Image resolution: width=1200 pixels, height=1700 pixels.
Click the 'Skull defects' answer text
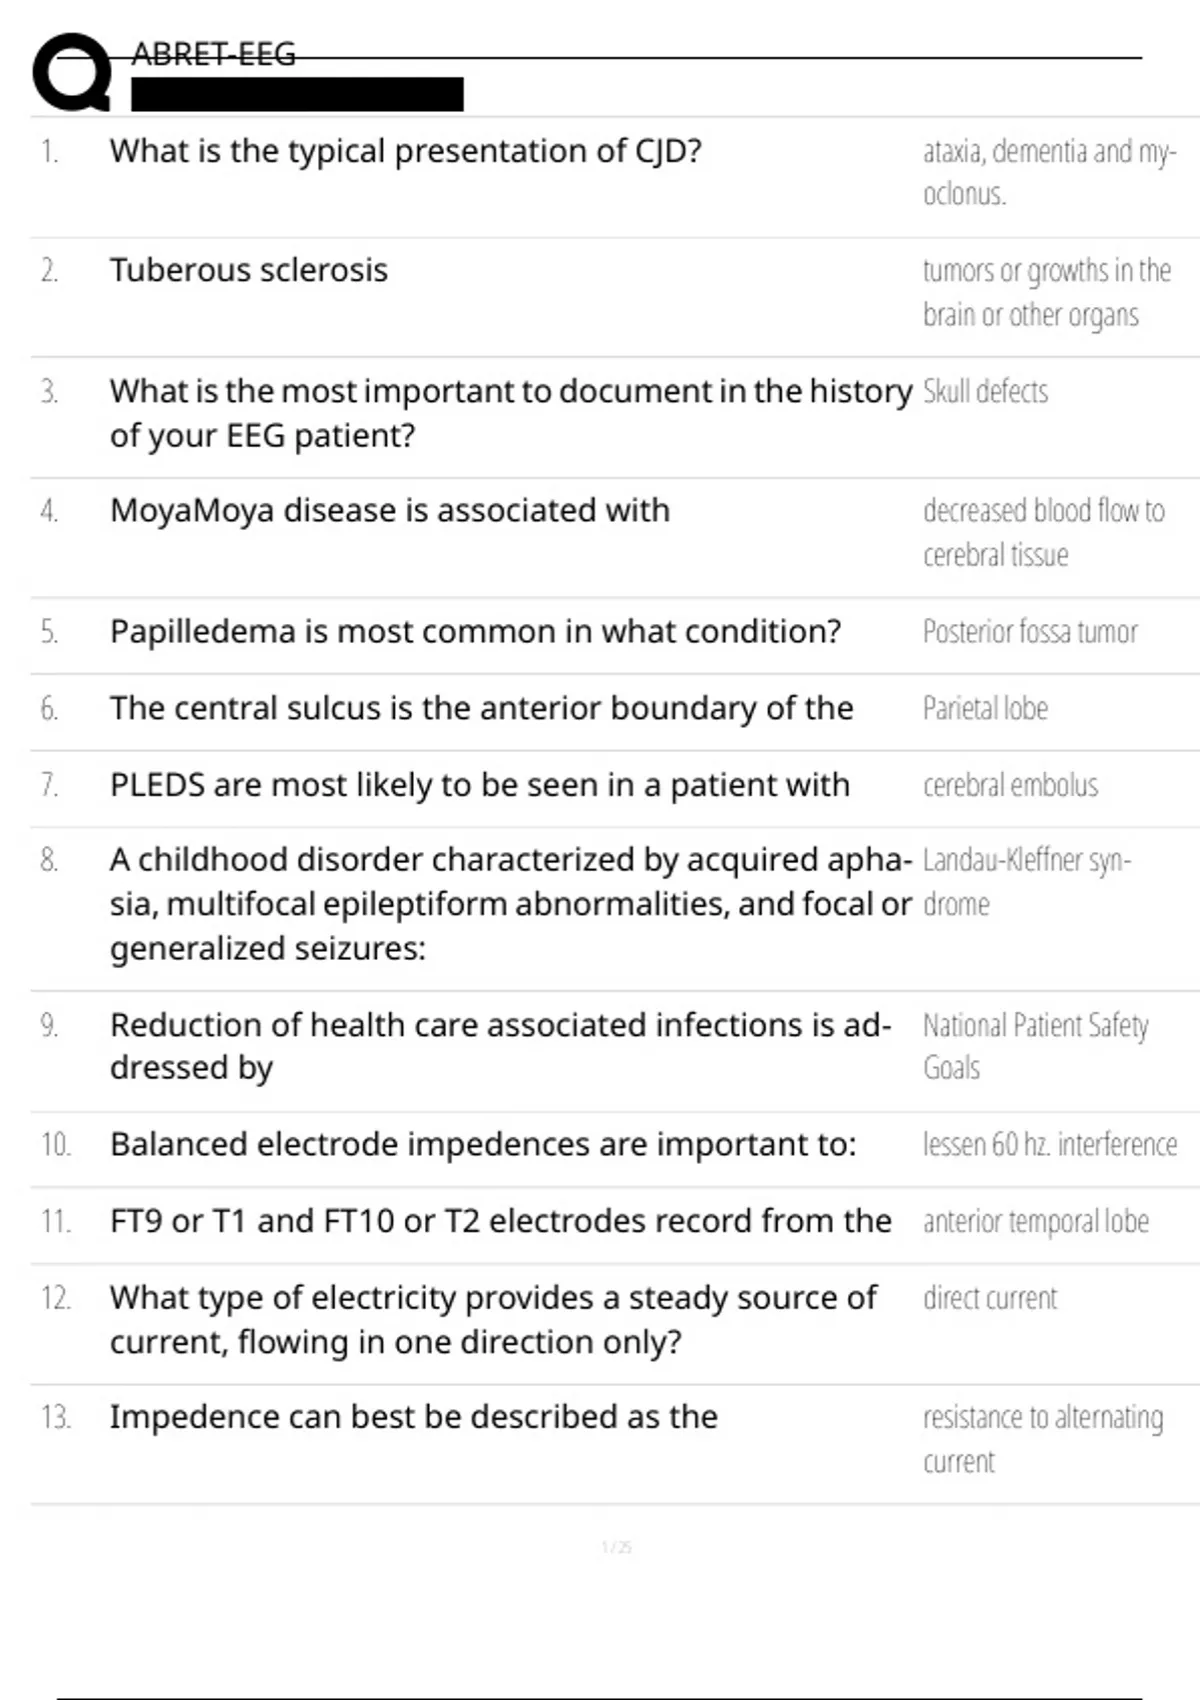coord(985,391)
